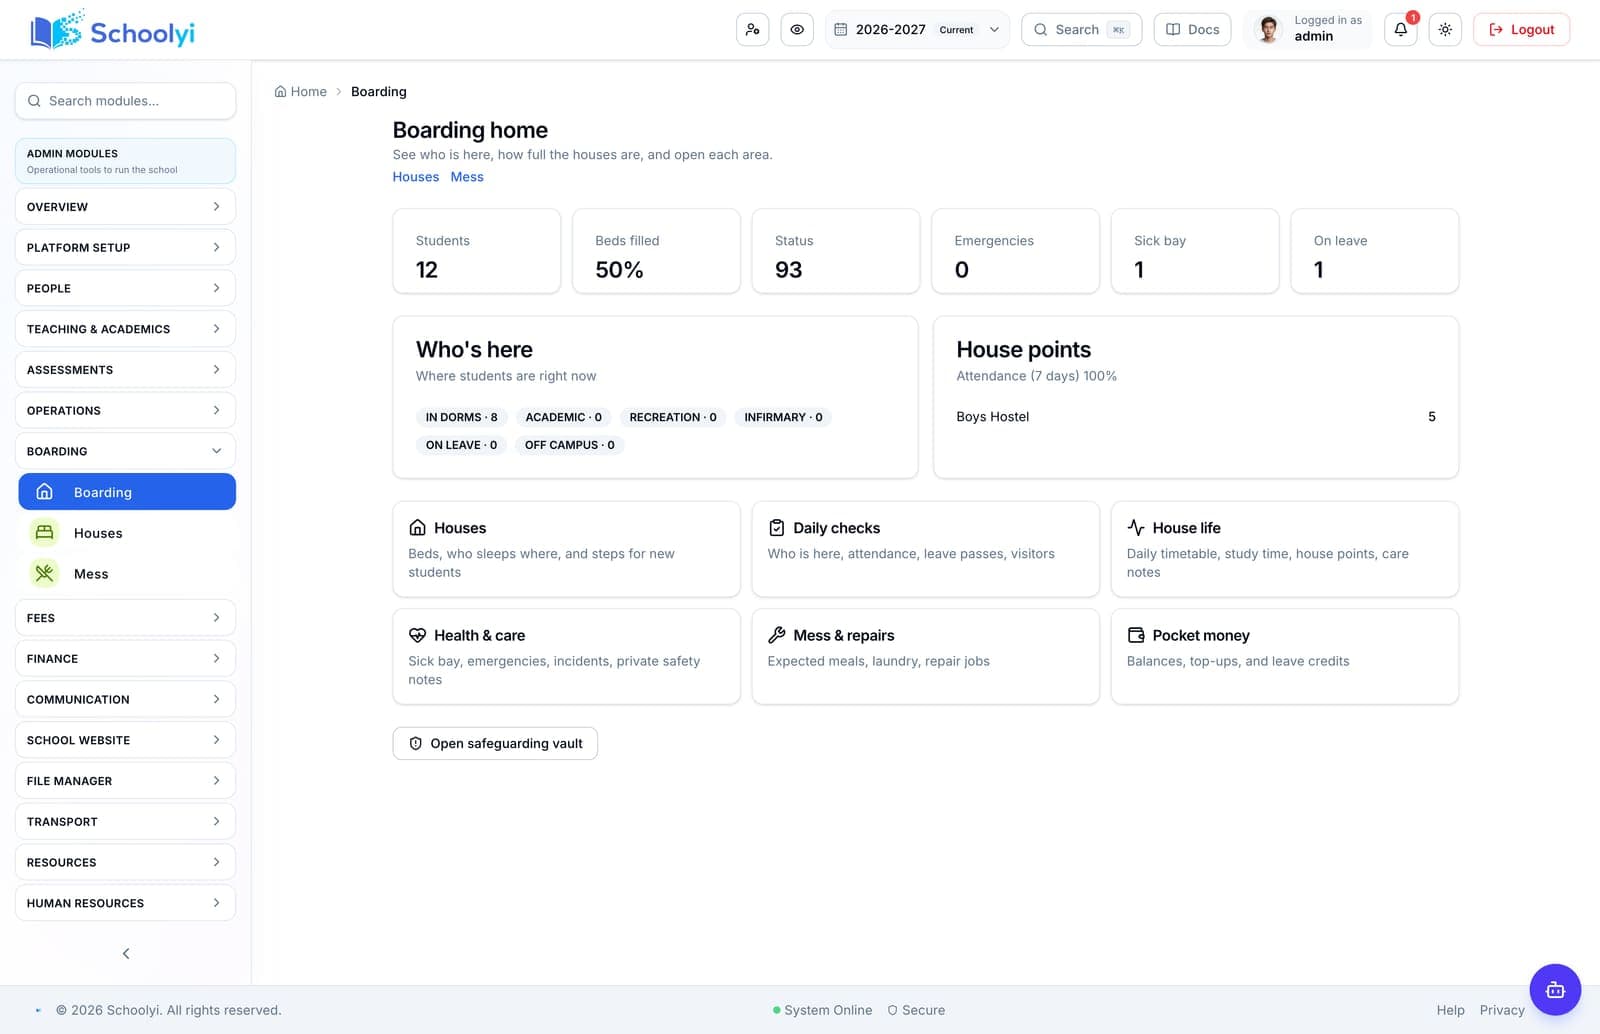
Task: Open the academic year 2026-2027 dropdown
Action: point(917,29)
